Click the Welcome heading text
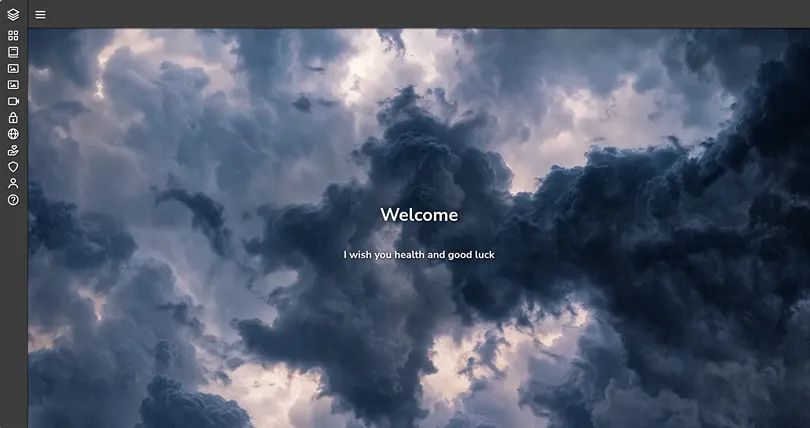This screenshot has height=428, width=810. [419, 215]
